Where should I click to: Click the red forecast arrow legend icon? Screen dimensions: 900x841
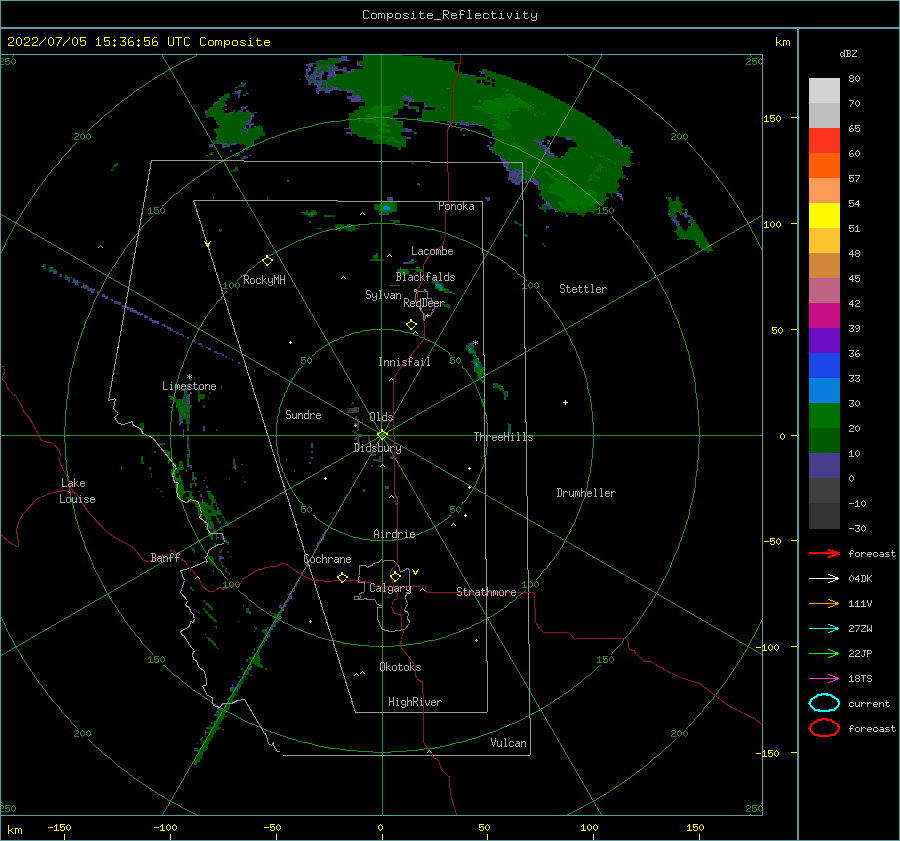click(824, 553)
